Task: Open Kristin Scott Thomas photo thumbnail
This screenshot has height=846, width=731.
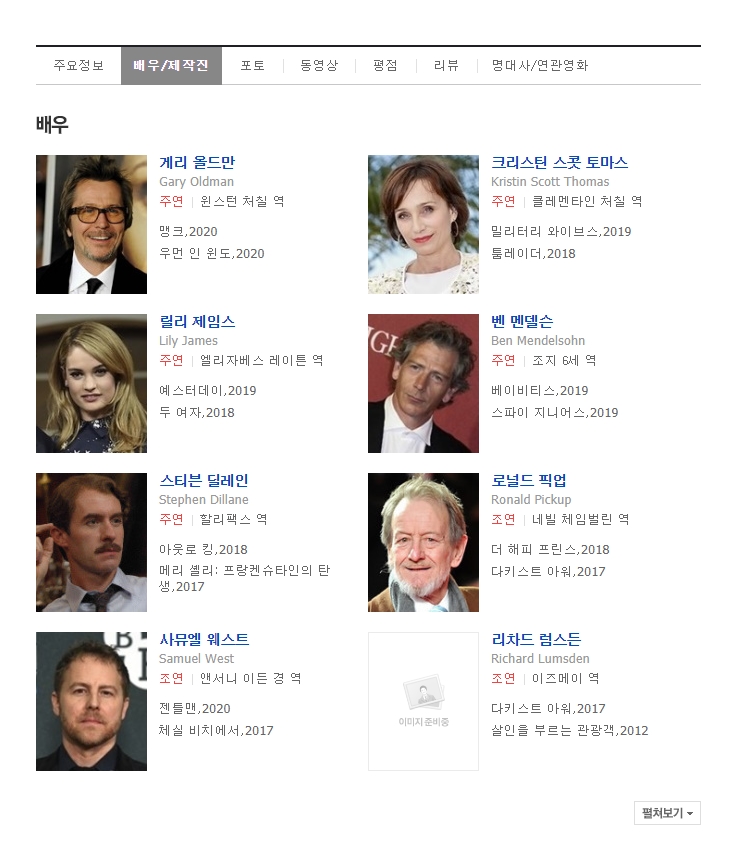Action: pos(423,224)
